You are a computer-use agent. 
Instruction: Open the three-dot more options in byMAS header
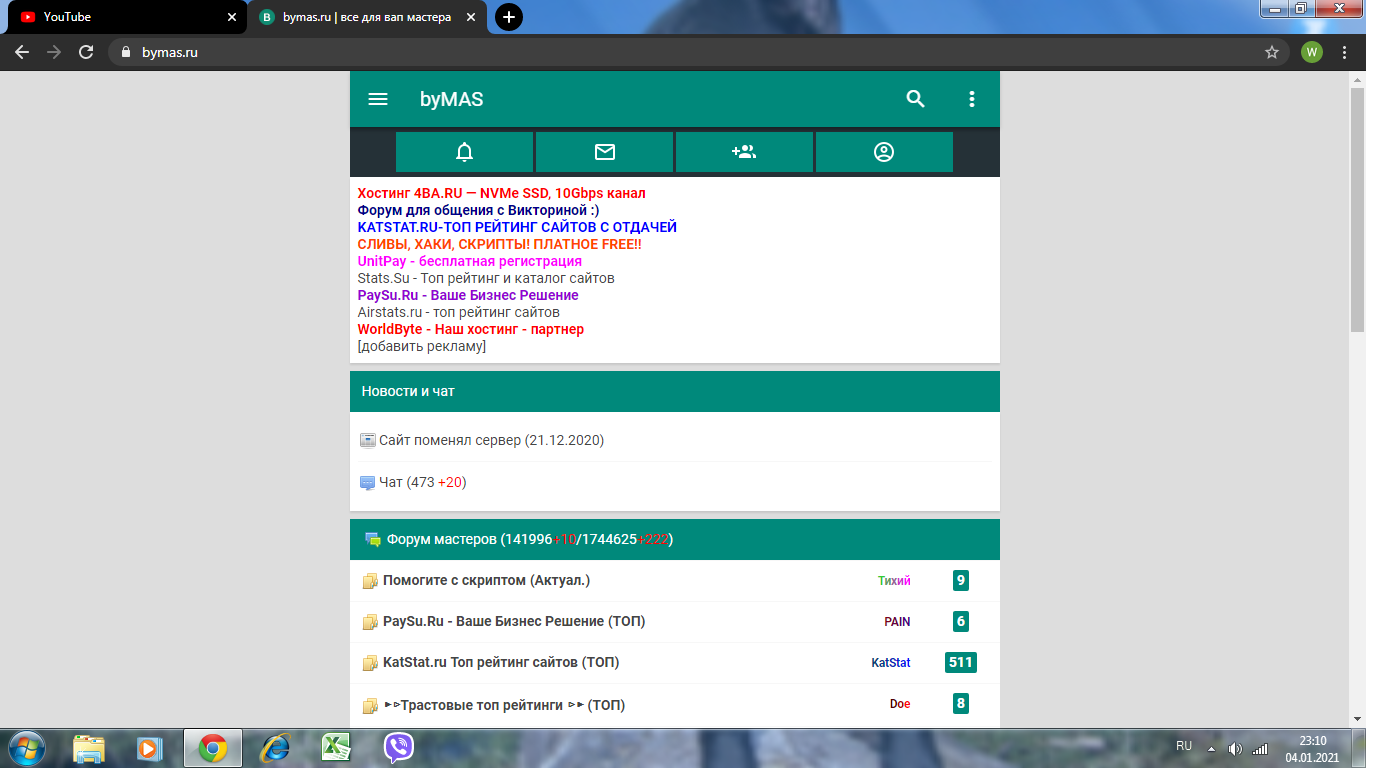point(971,99)
